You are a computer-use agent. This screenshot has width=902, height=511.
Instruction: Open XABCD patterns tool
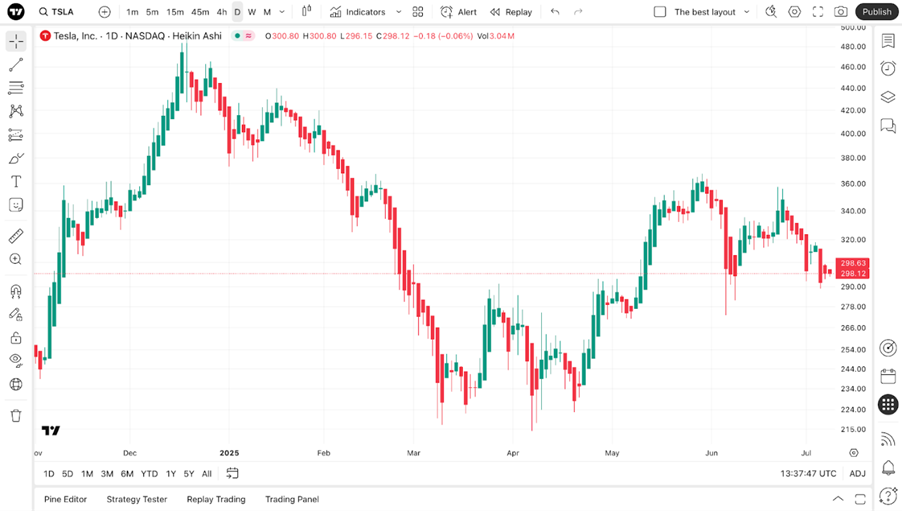point(16,110)
